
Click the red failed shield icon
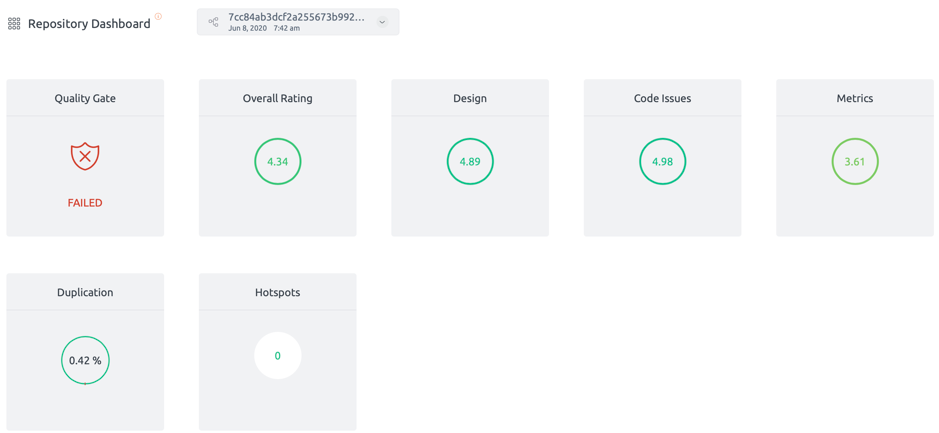(x=85, y=156)
